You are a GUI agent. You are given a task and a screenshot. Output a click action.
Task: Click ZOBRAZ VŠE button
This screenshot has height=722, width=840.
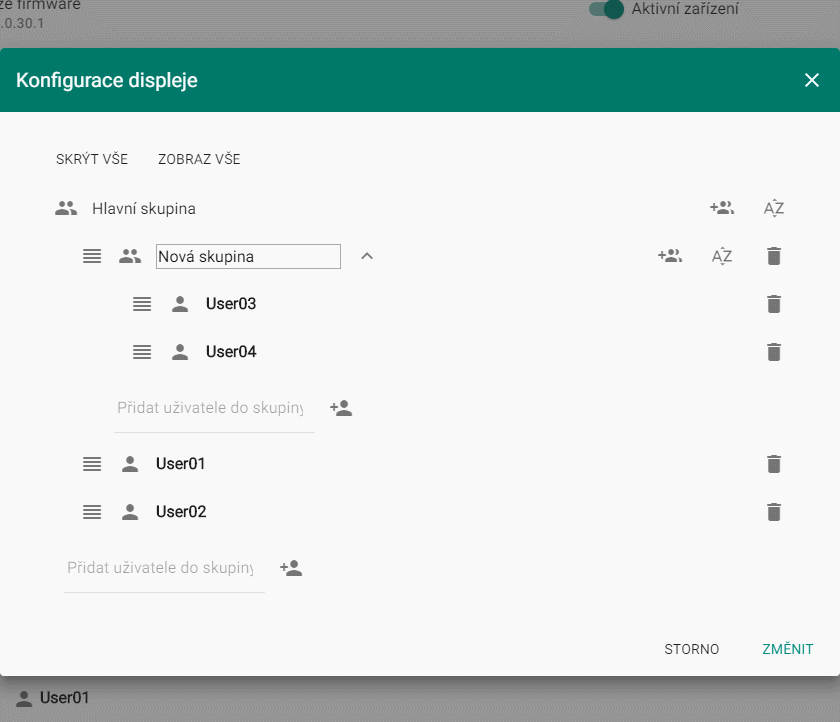pos(199,159)
